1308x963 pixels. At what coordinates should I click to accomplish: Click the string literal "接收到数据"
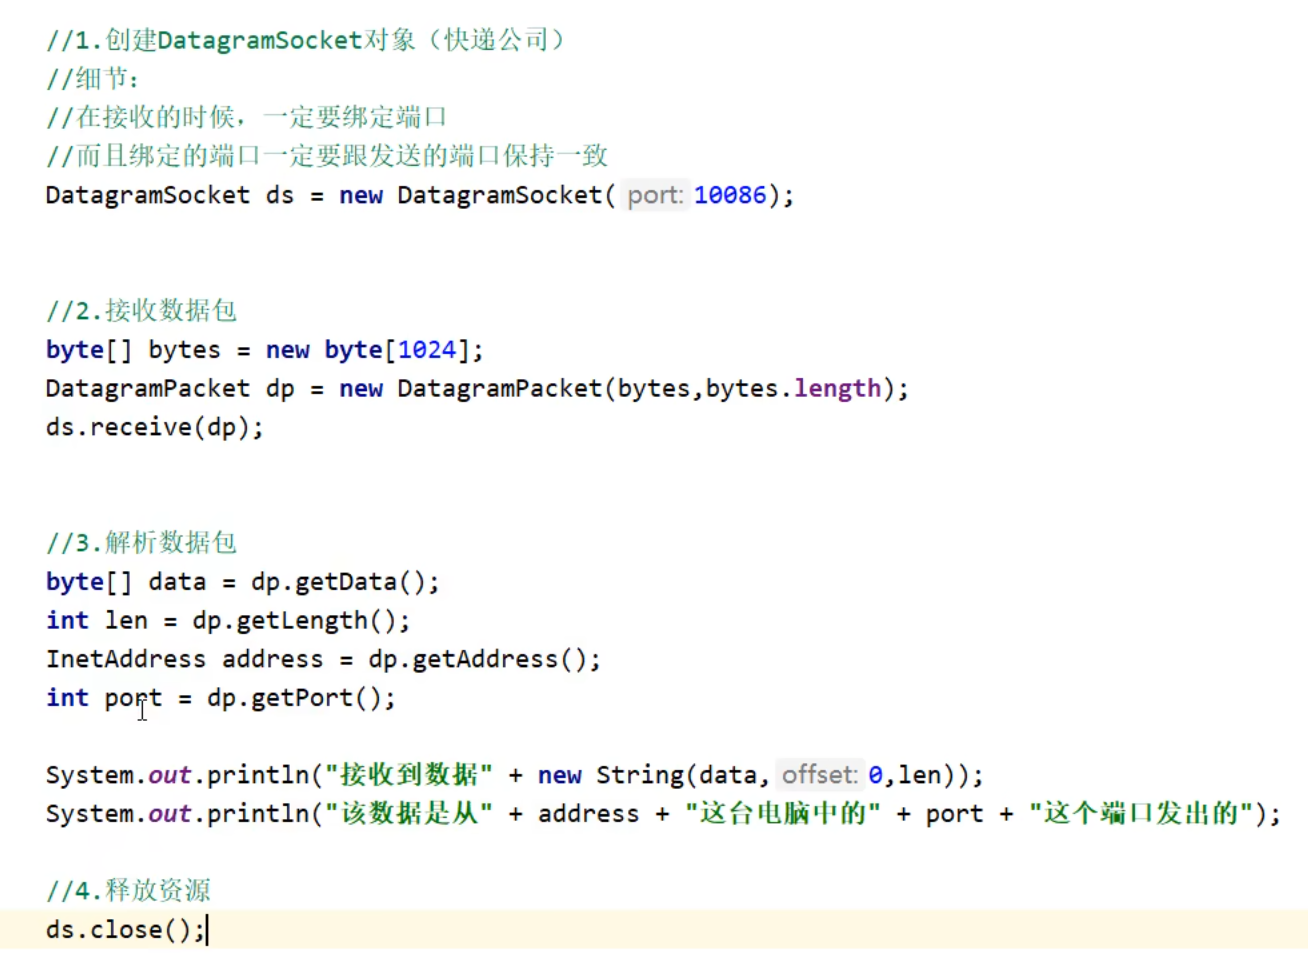tap(408, 775)
